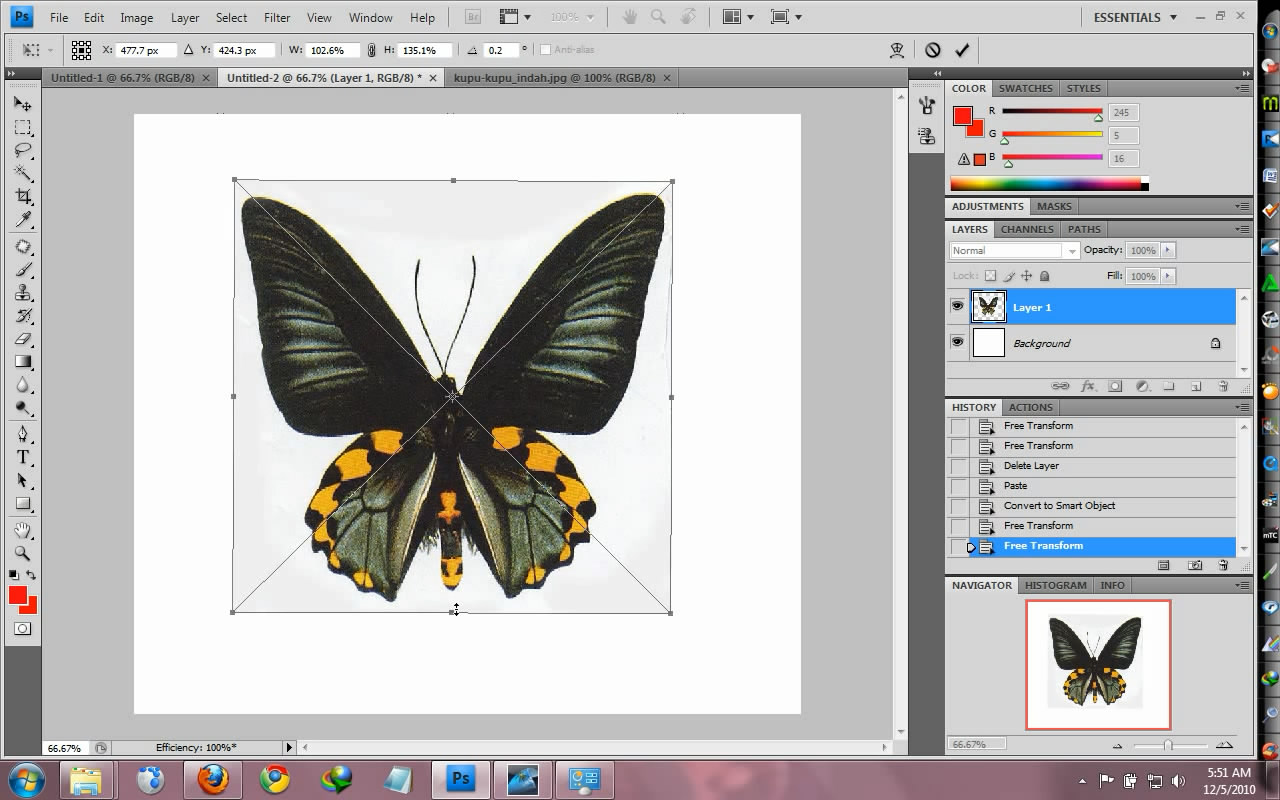Viewport: 1280px width, 800px height.
Task: Open the Fill slider arrow
Action: [1168, 276]
